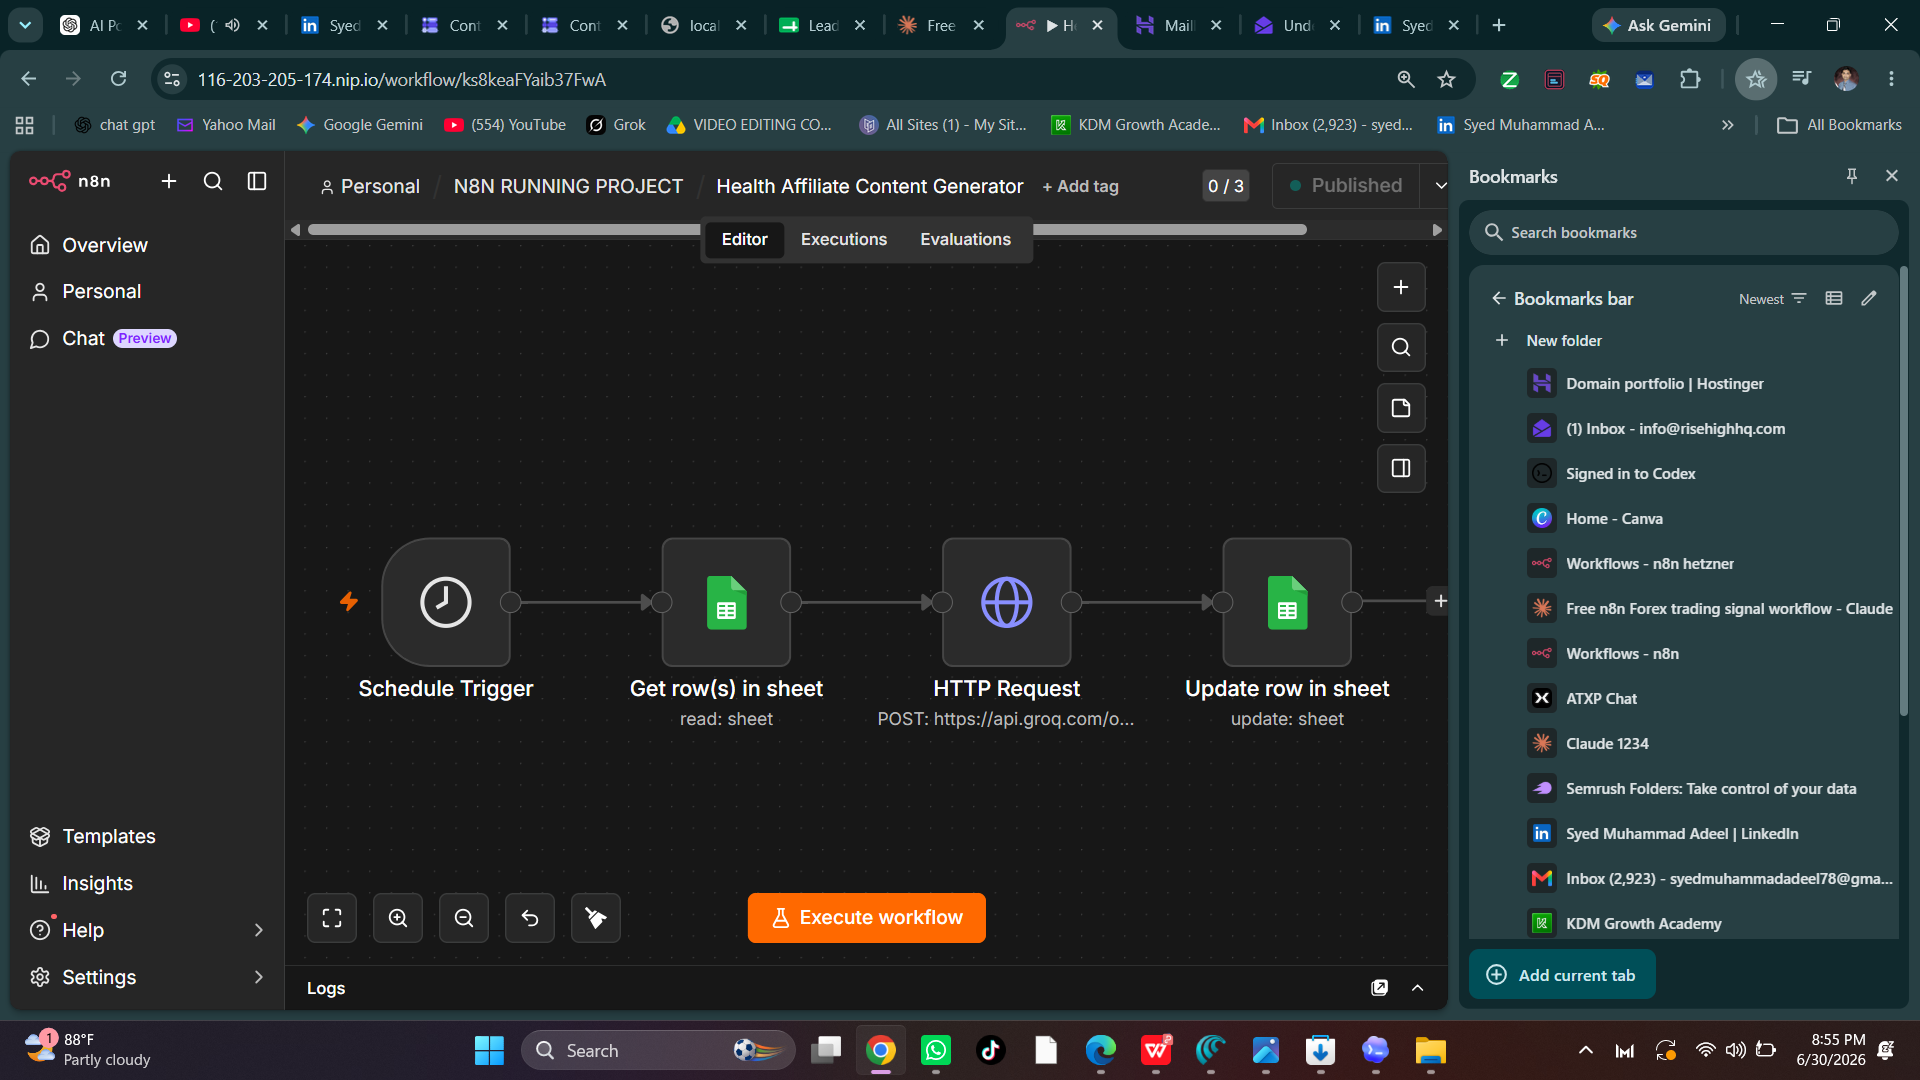Click the Execute workflow button

pyautogui.click(x=867, y=918)
